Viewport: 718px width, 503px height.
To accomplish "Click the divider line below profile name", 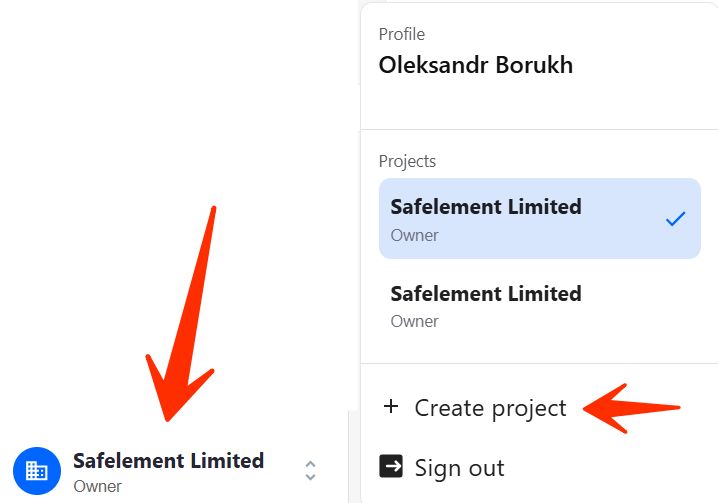I will [539, 129].
